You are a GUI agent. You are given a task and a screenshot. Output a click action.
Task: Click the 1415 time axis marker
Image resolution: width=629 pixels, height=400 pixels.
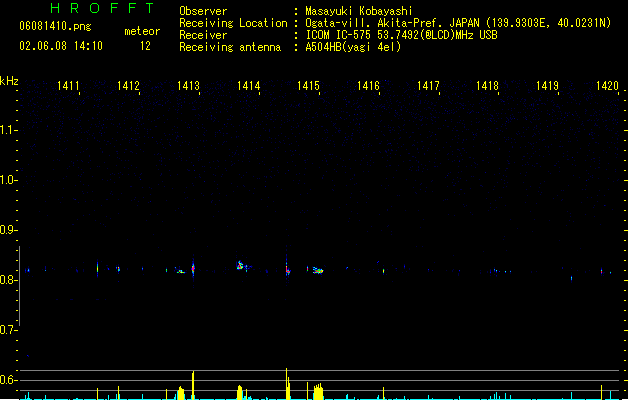pos(308,86)
